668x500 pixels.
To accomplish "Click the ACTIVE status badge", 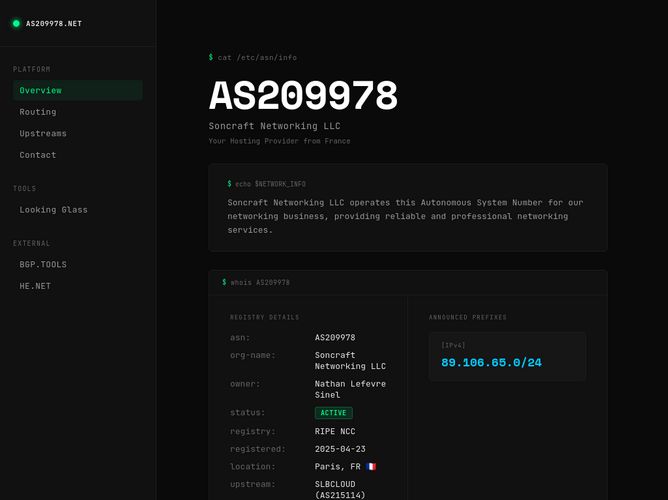I will (x=334, y=413).
